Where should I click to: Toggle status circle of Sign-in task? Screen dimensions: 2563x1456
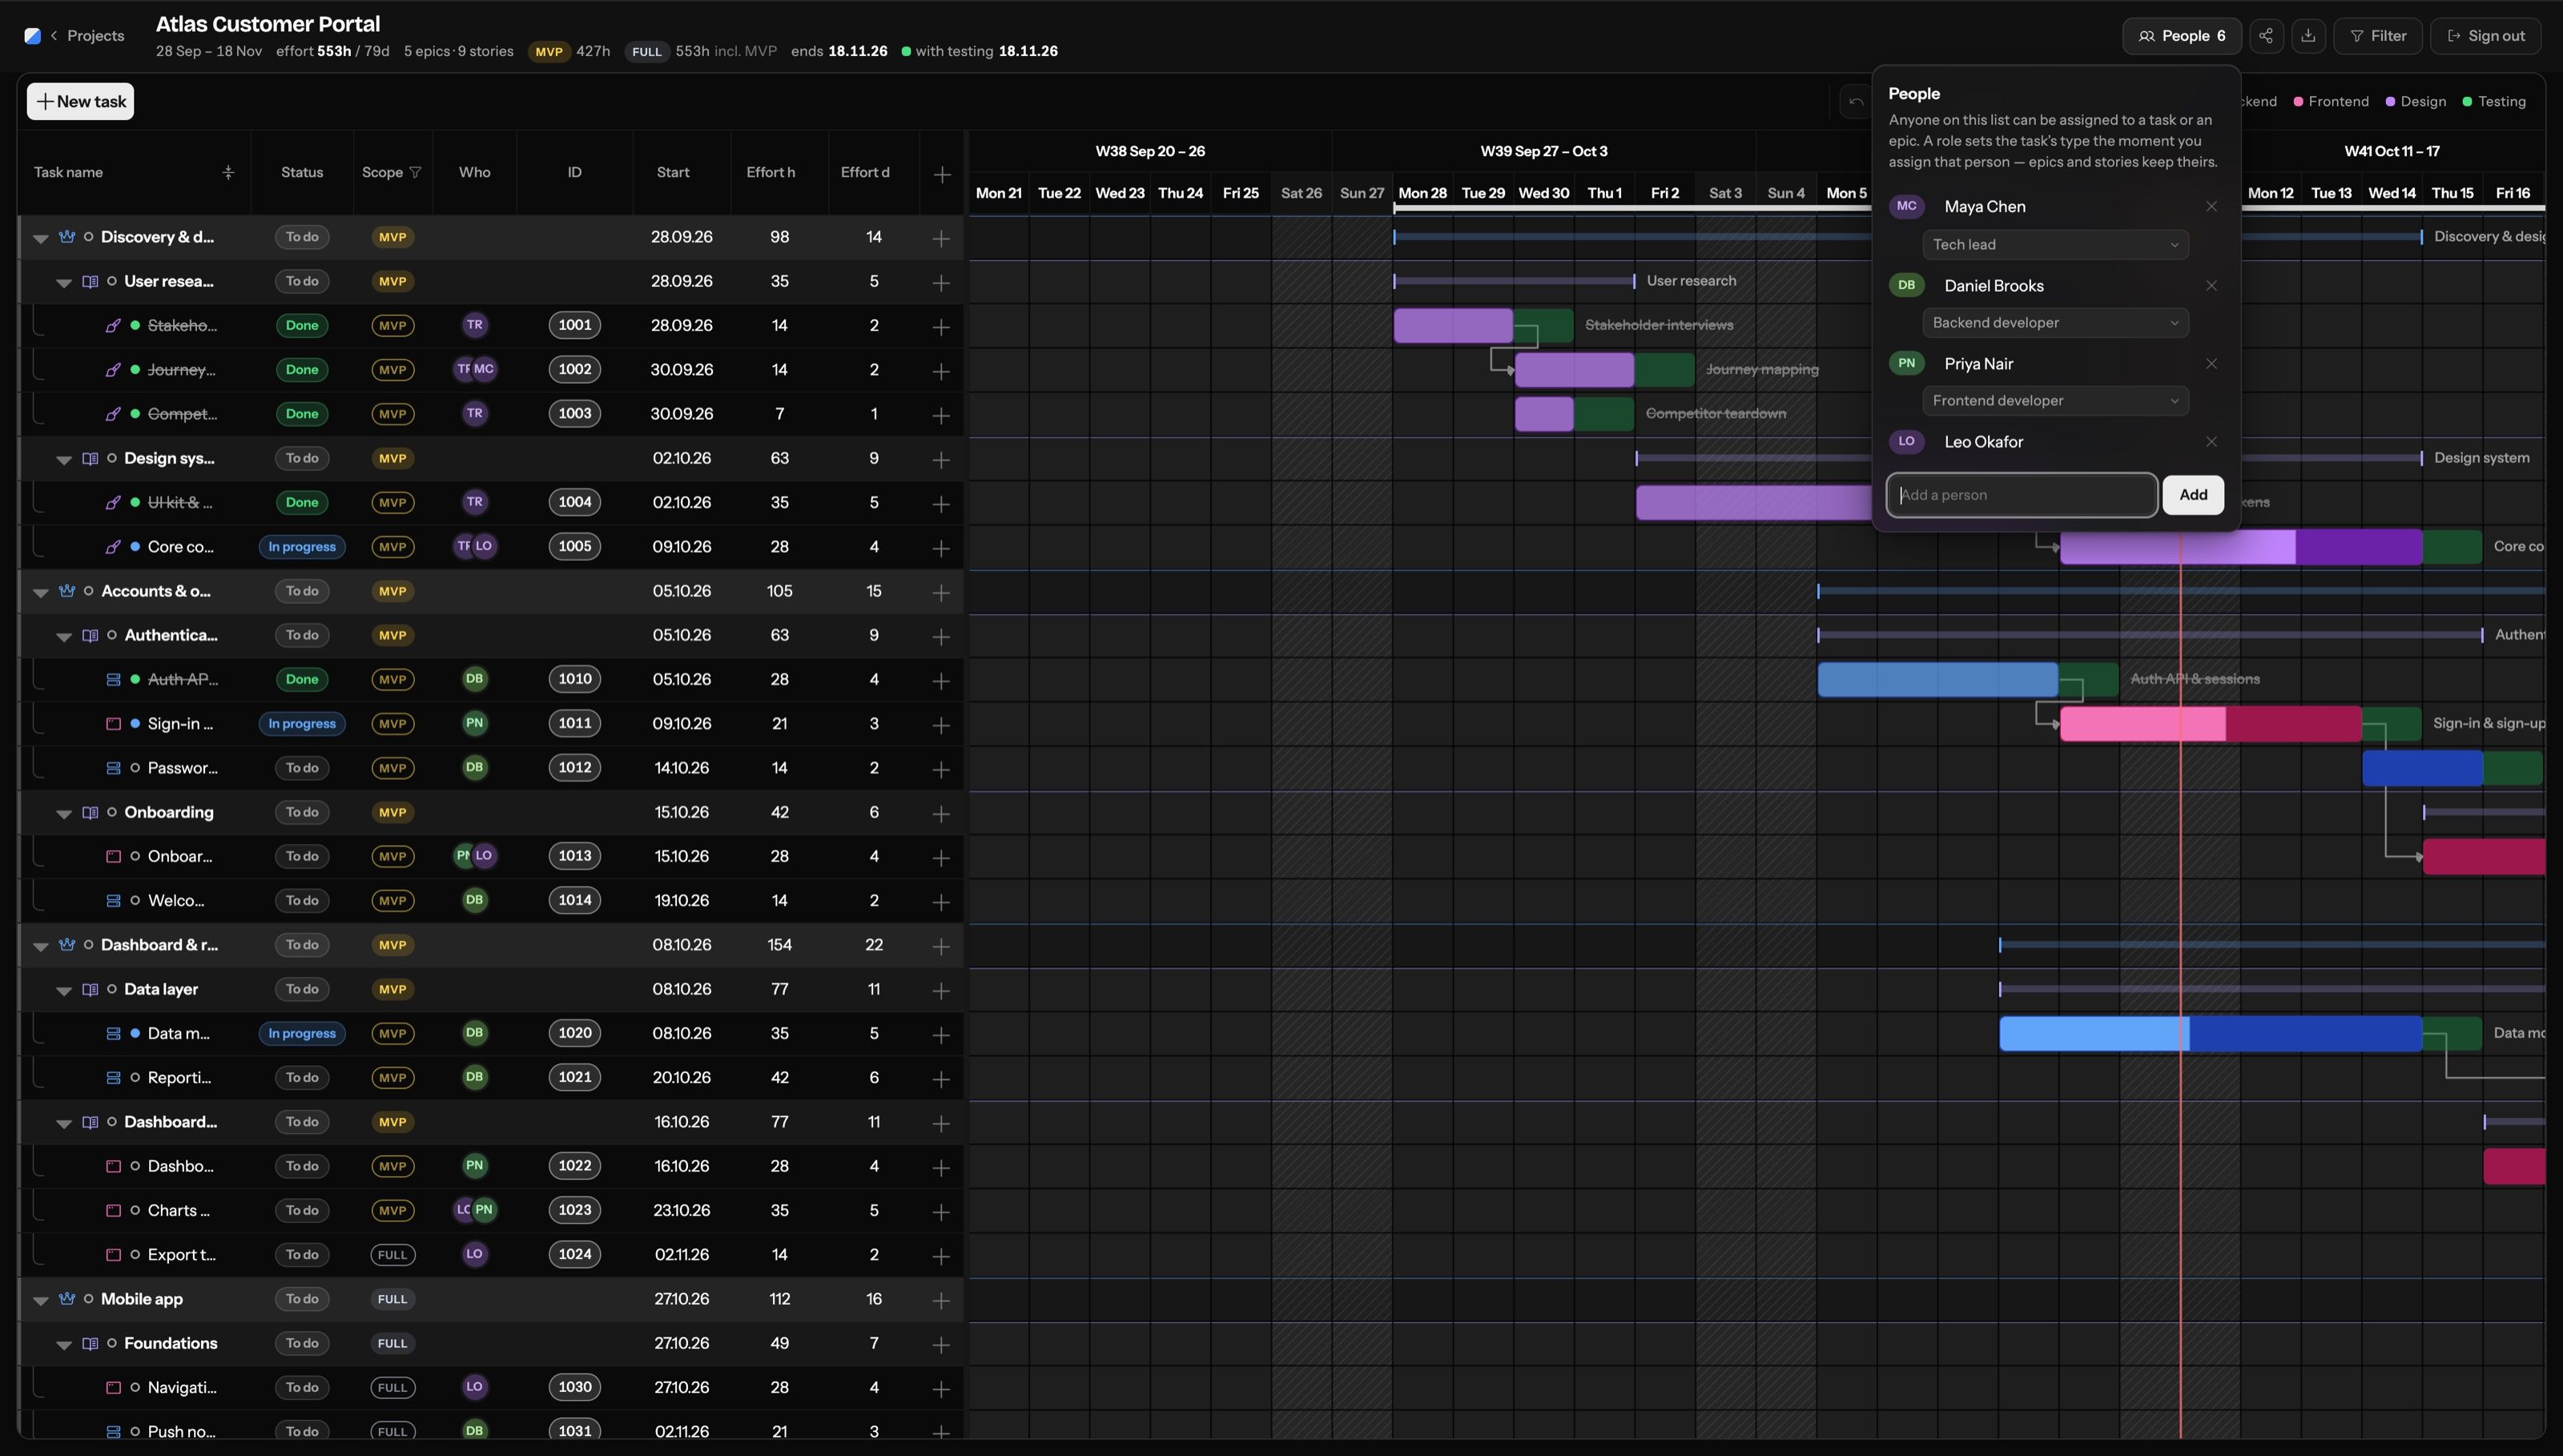pos(135,724)
